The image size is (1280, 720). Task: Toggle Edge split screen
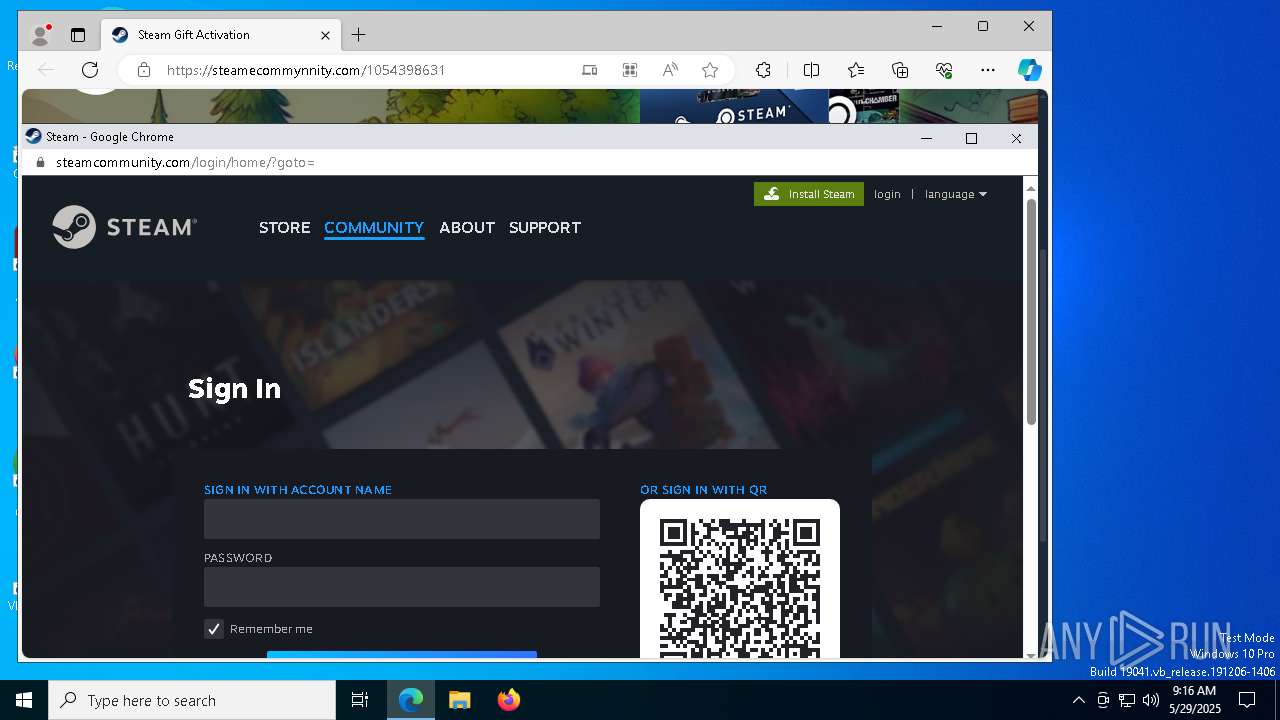[x=811, y=70]
